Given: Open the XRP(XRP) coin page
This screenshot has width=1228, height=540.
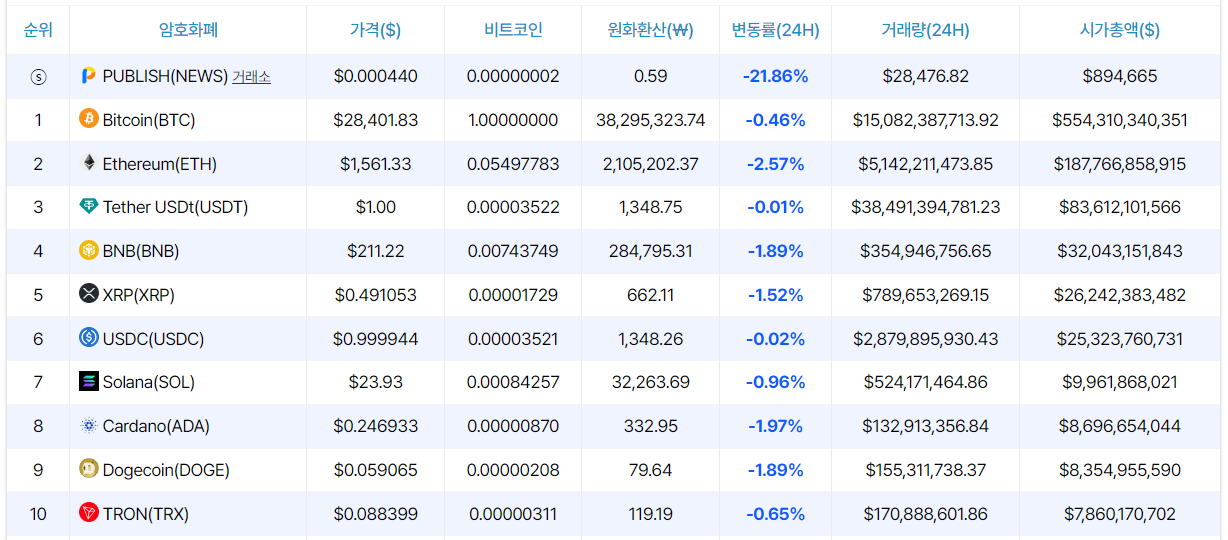Looking at the screenshot, I should (139, 295).
